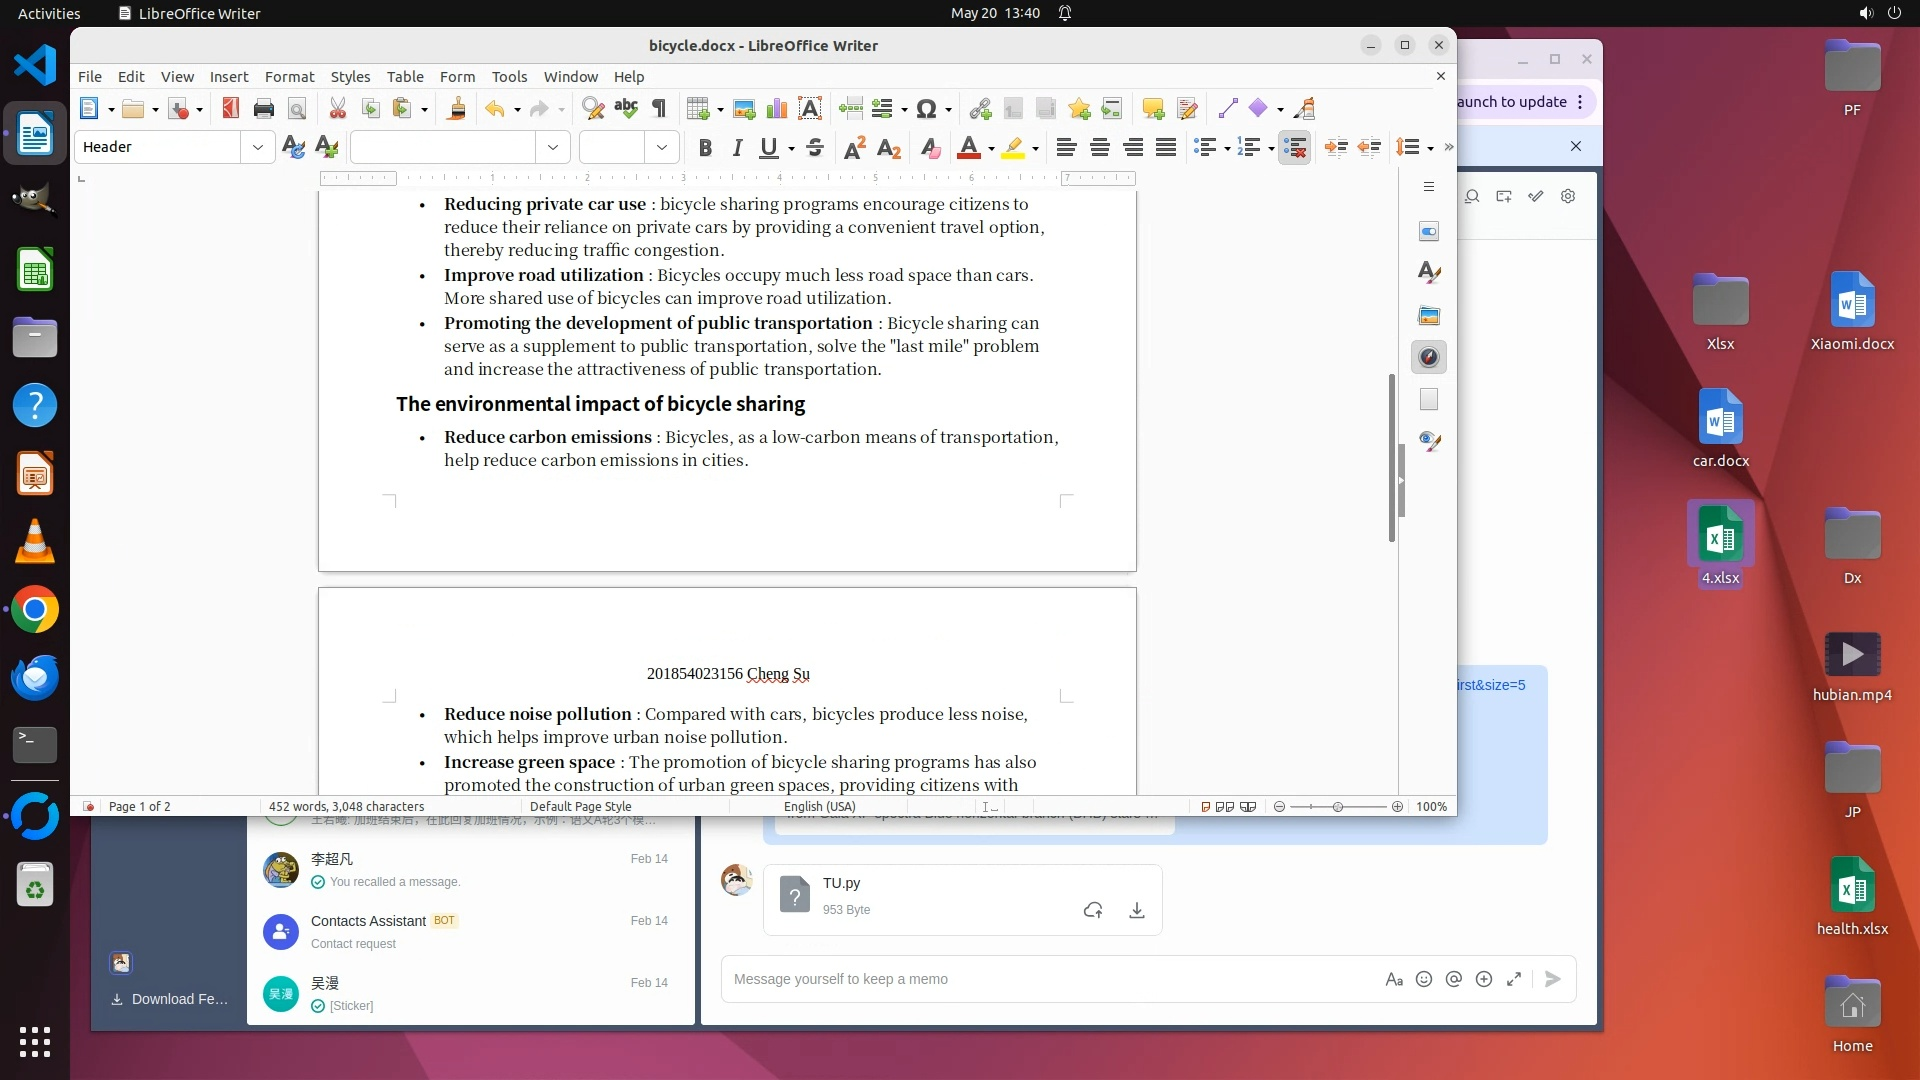The width and height of the screenshot is (1920, 1080).
Task: Expand the highlighting color dropdown arrow
Action: (x=1036, y=148)
